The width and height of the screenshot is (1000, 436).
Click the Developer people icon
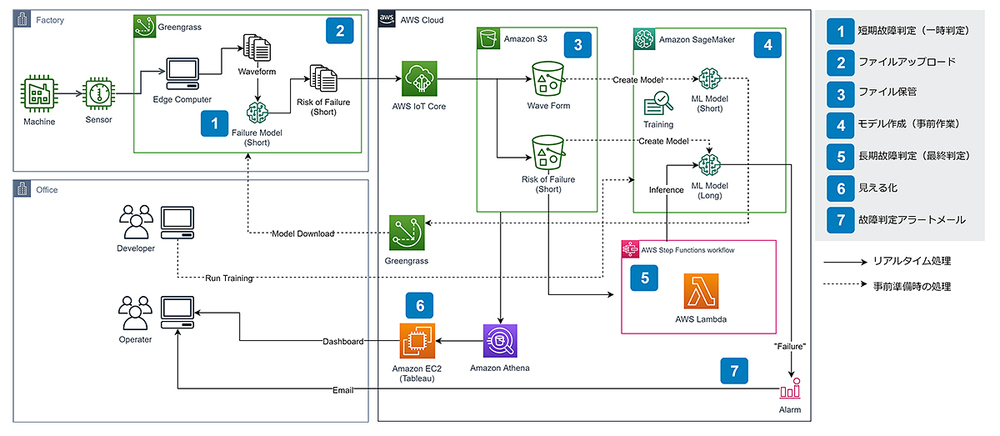click(134, 221)
